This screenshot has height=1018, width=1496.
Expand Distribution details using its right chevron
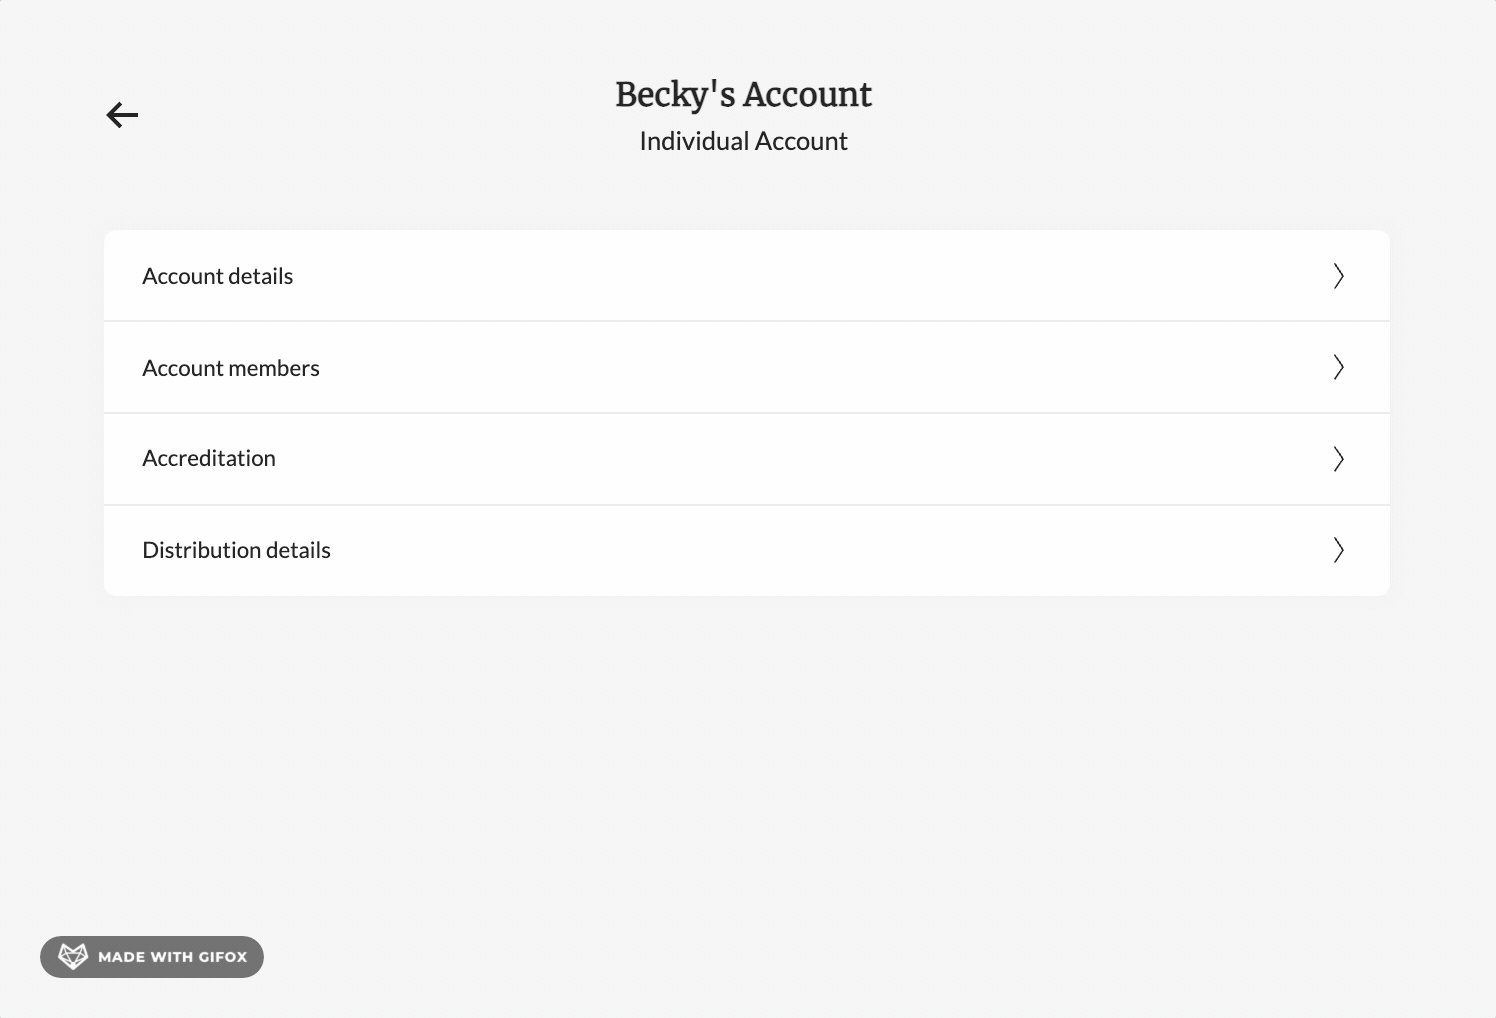(1338, 550)
